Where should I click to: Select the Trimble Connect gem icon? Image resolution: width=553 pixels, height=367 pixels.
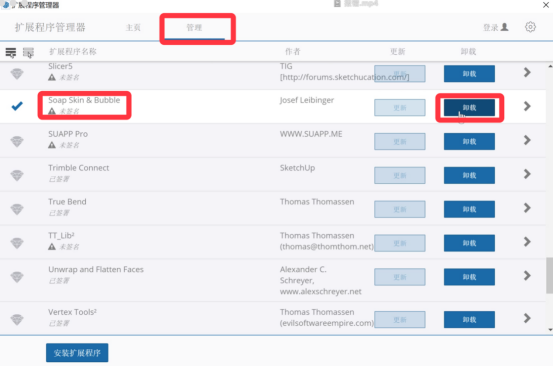click(x=17, y=175)
